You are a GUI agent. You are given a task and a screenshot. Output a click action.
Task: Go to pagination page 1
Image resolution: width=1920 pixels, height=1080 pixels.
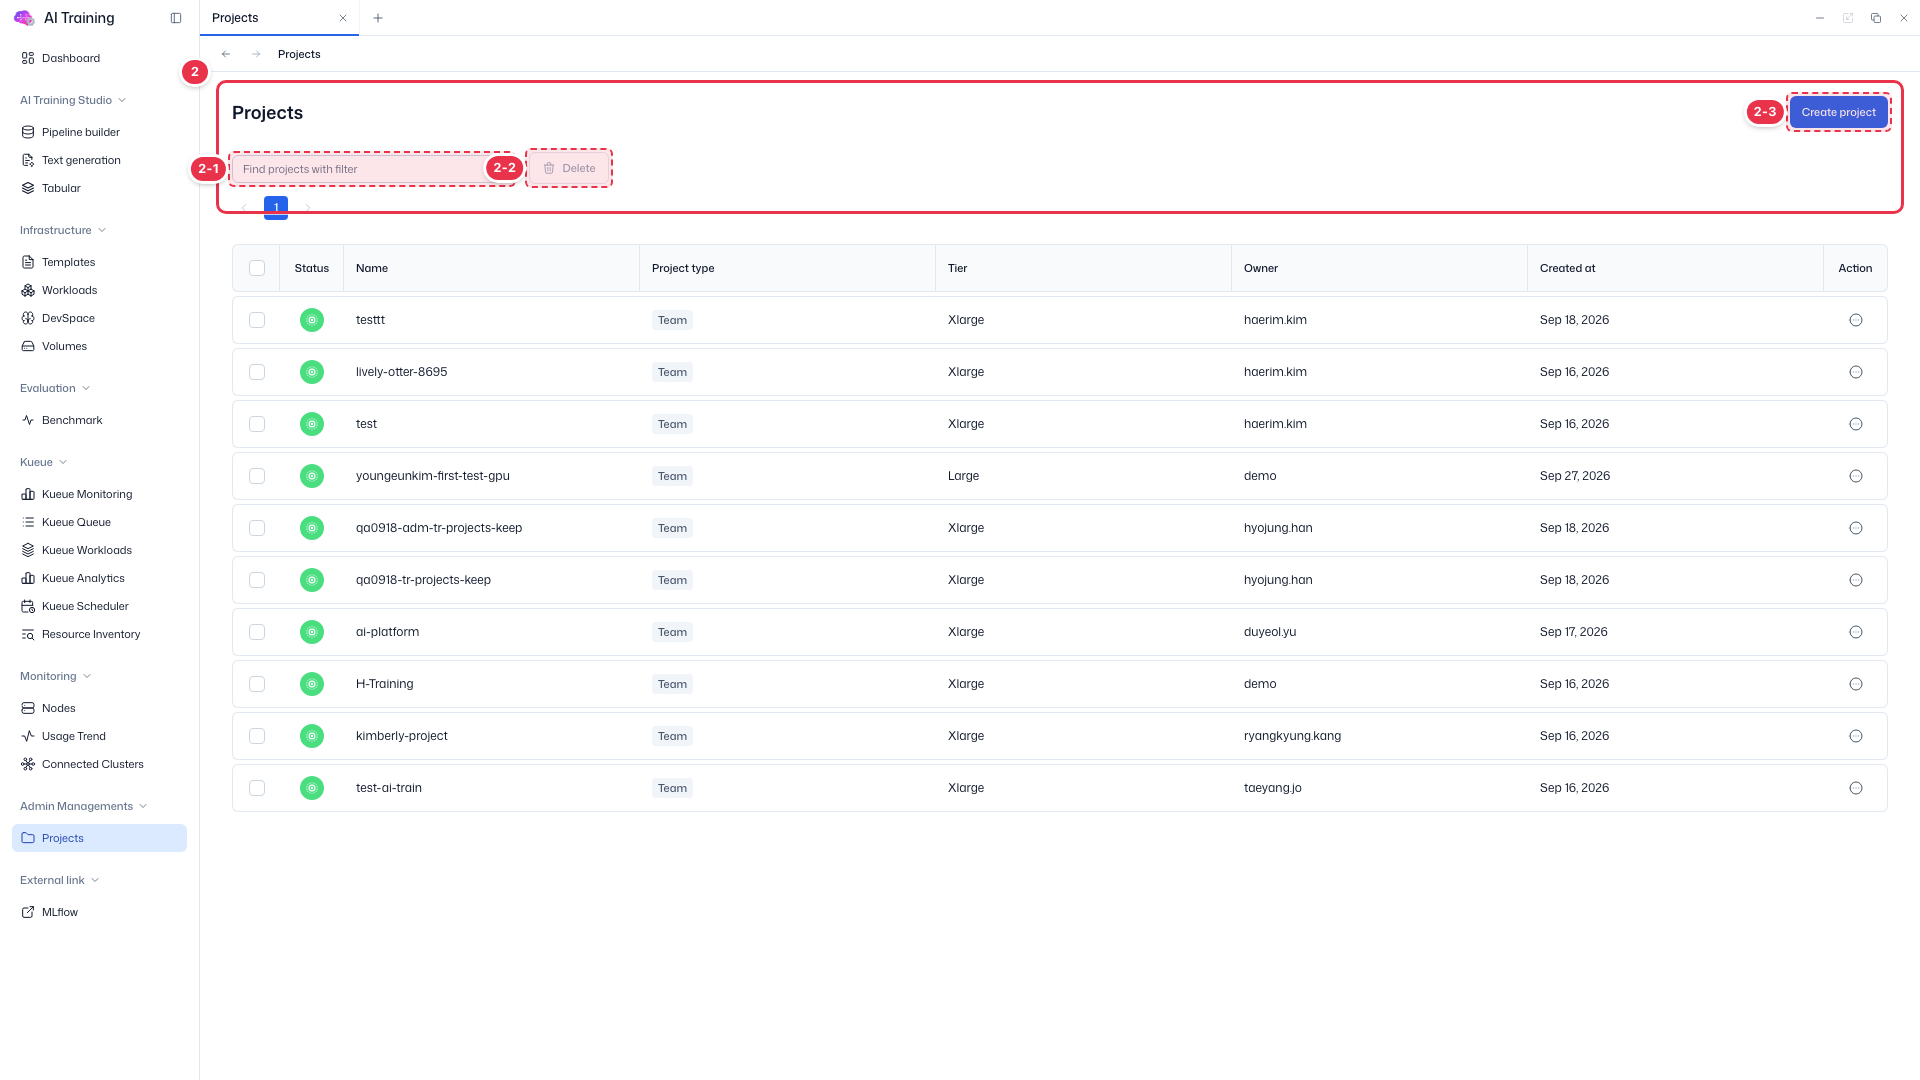[276, 207]
